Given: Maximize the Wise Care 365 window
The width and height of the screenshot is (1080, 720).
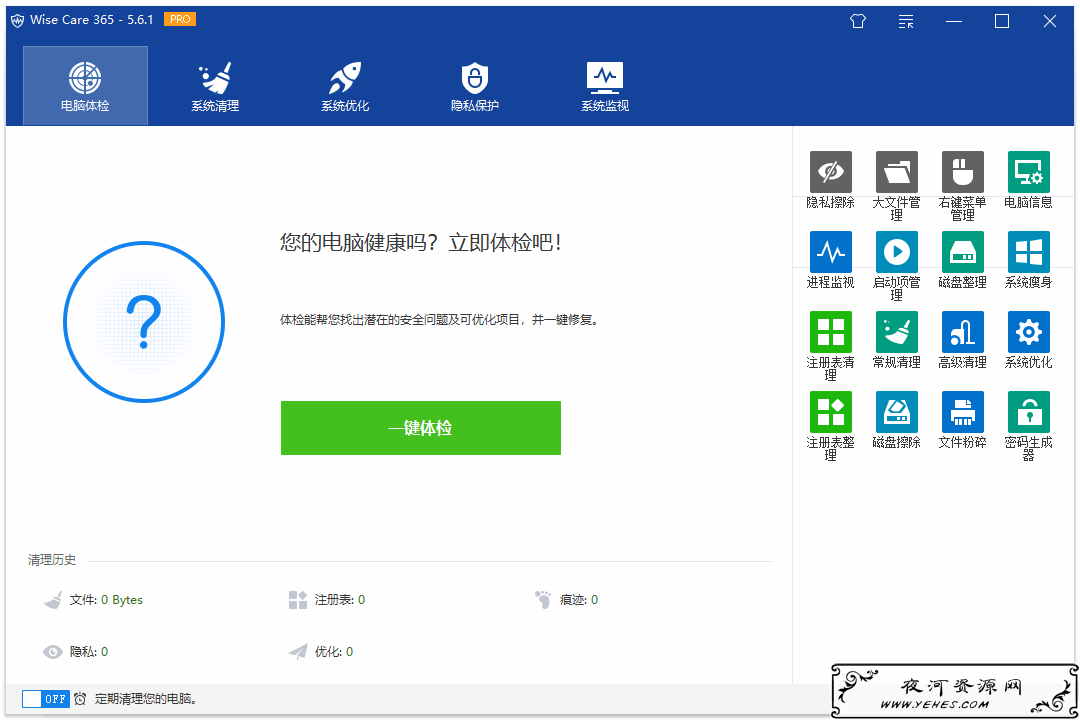Looking at the screenshot, I should (x=1002, y=21).
